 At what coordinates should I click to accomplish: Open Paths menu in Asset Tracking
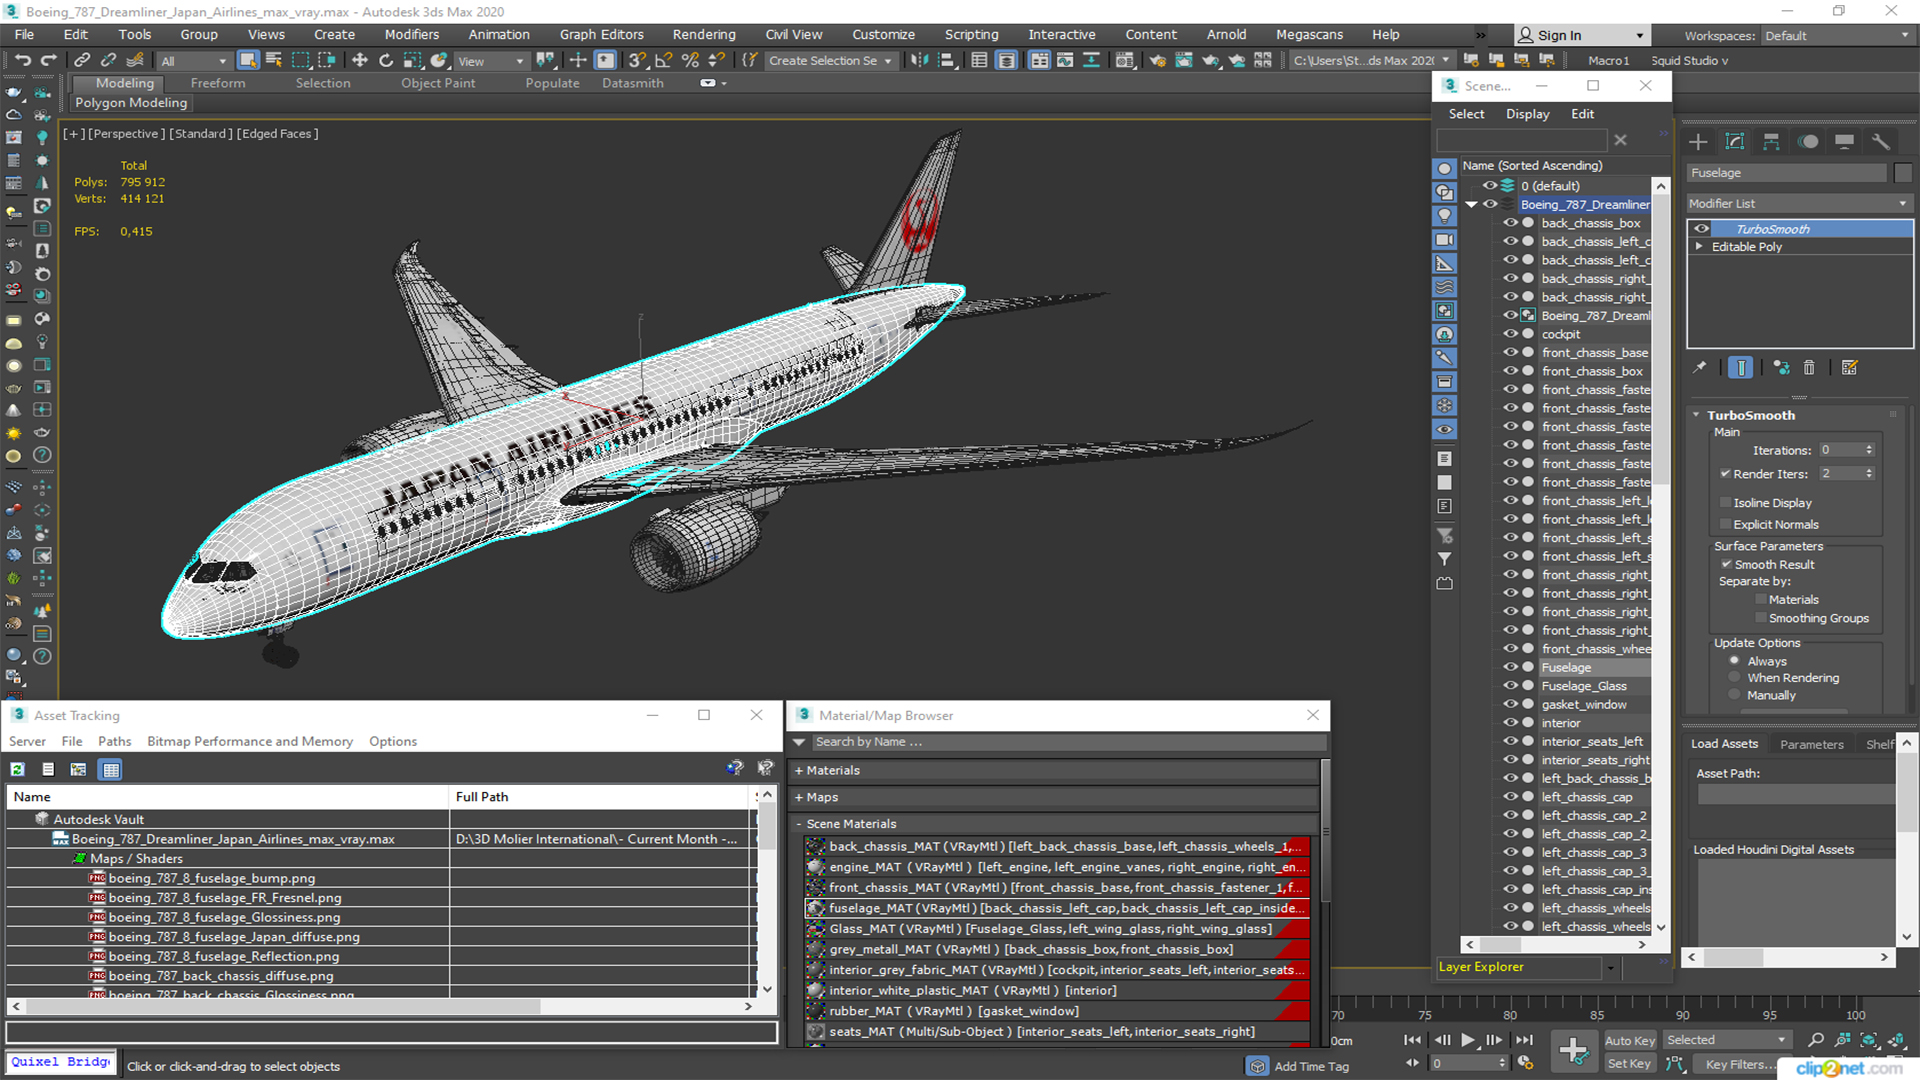[115, 741]
